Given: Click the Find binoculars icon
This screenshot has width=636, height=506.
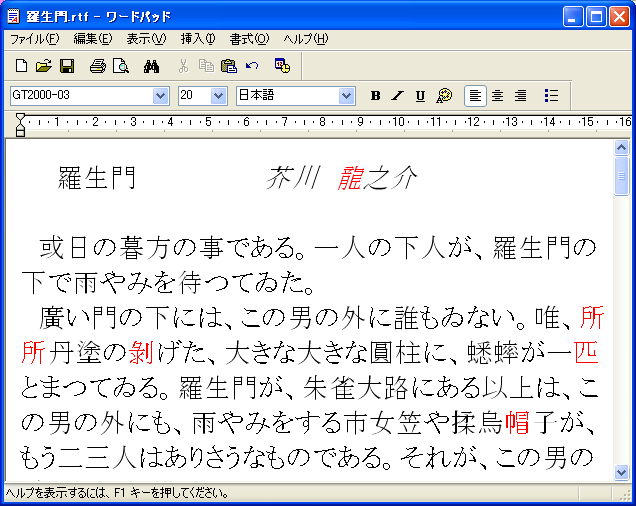Looking at the screenshot, I should tap(152, 66).
